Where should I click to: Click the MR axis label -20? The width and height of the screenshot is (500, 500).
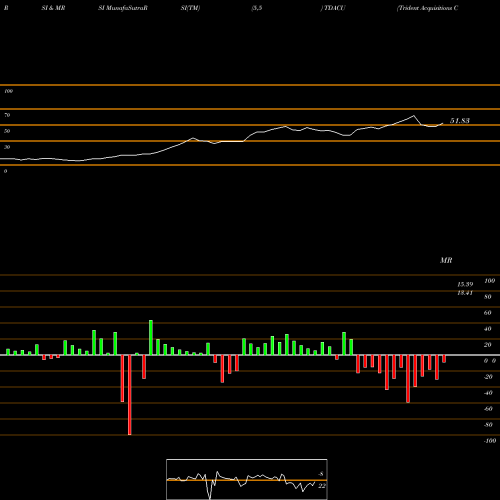(488, 377)
